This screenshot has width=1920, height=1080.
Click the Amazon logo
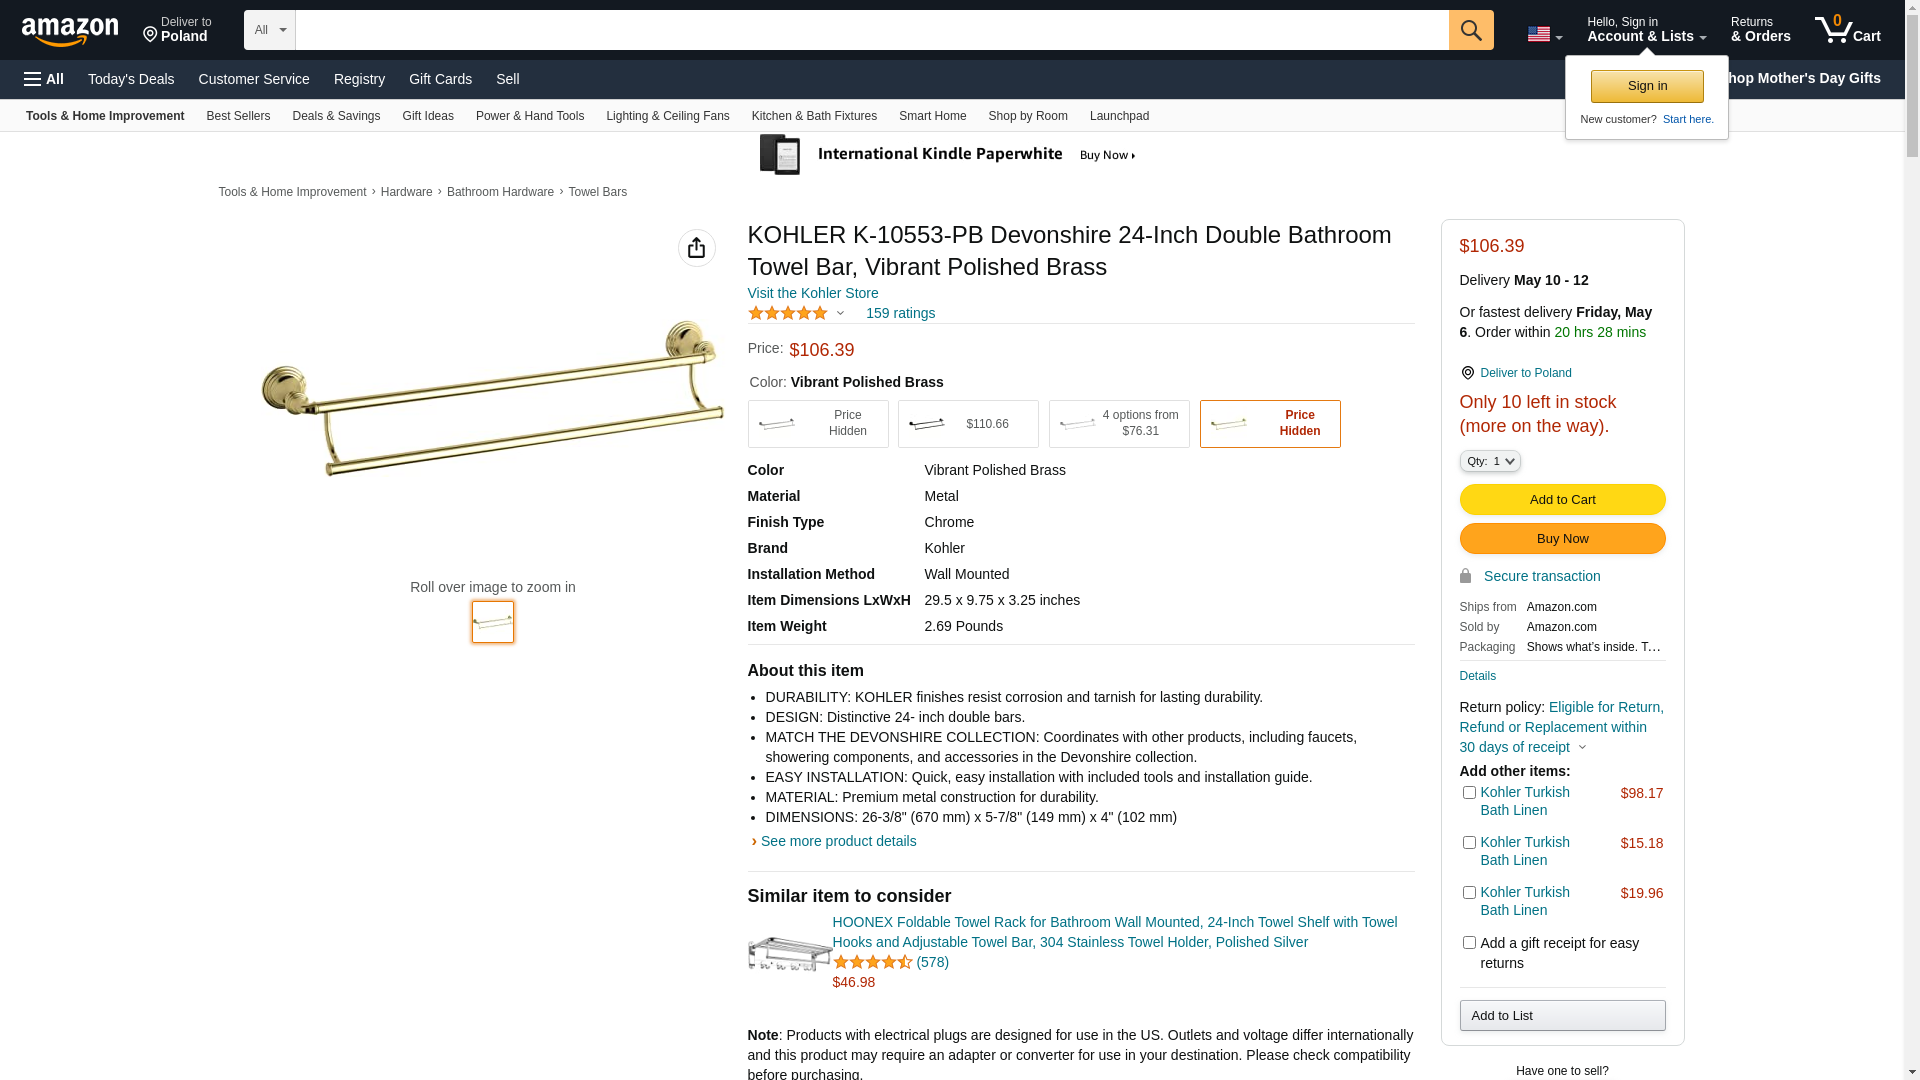point(70,32)
